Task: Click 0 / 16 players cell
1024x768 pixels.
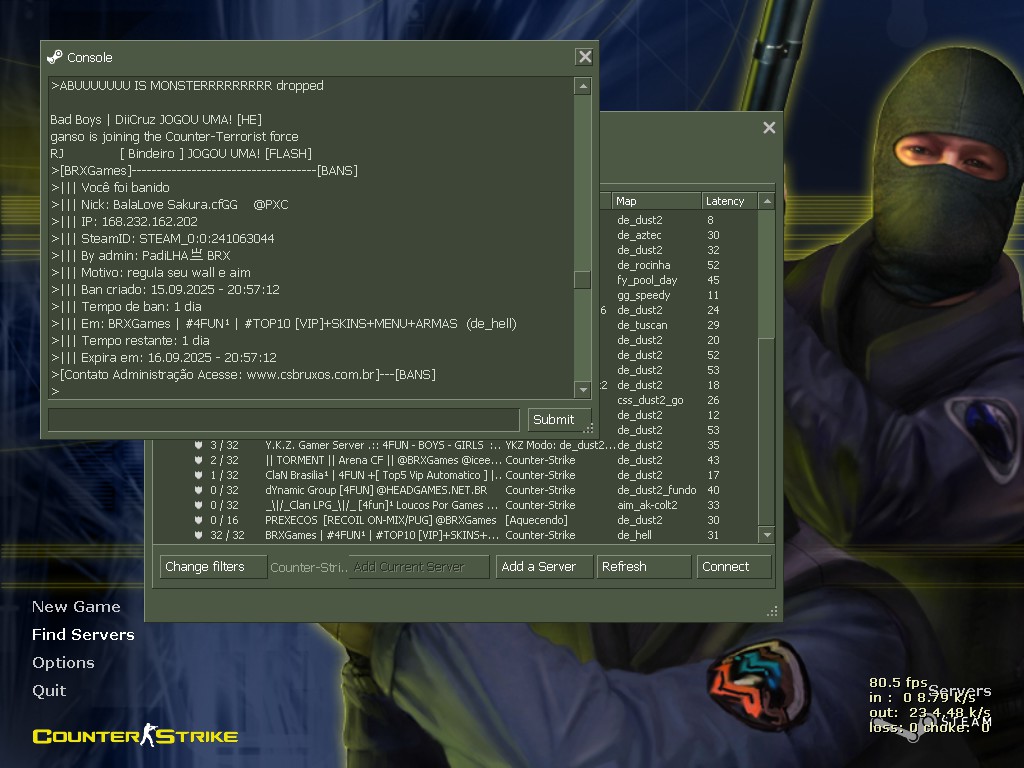Action: pos(224,520)
